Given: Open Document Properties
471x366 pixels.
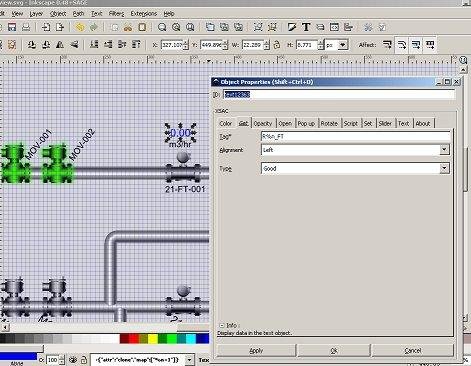Looking at the screenshot, I should (x=382, y=27).
